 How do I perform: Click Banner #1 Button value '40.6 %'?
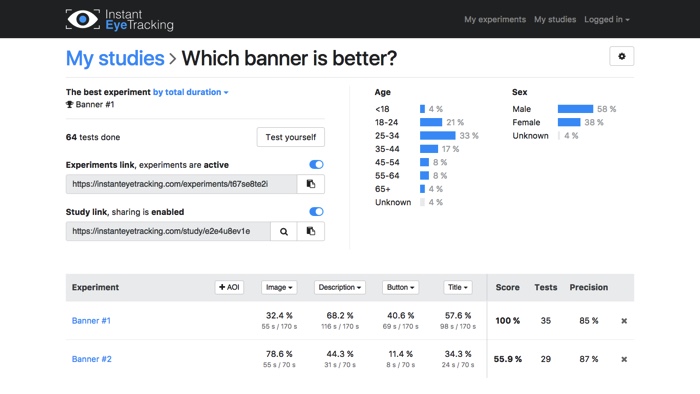[400, 315]
